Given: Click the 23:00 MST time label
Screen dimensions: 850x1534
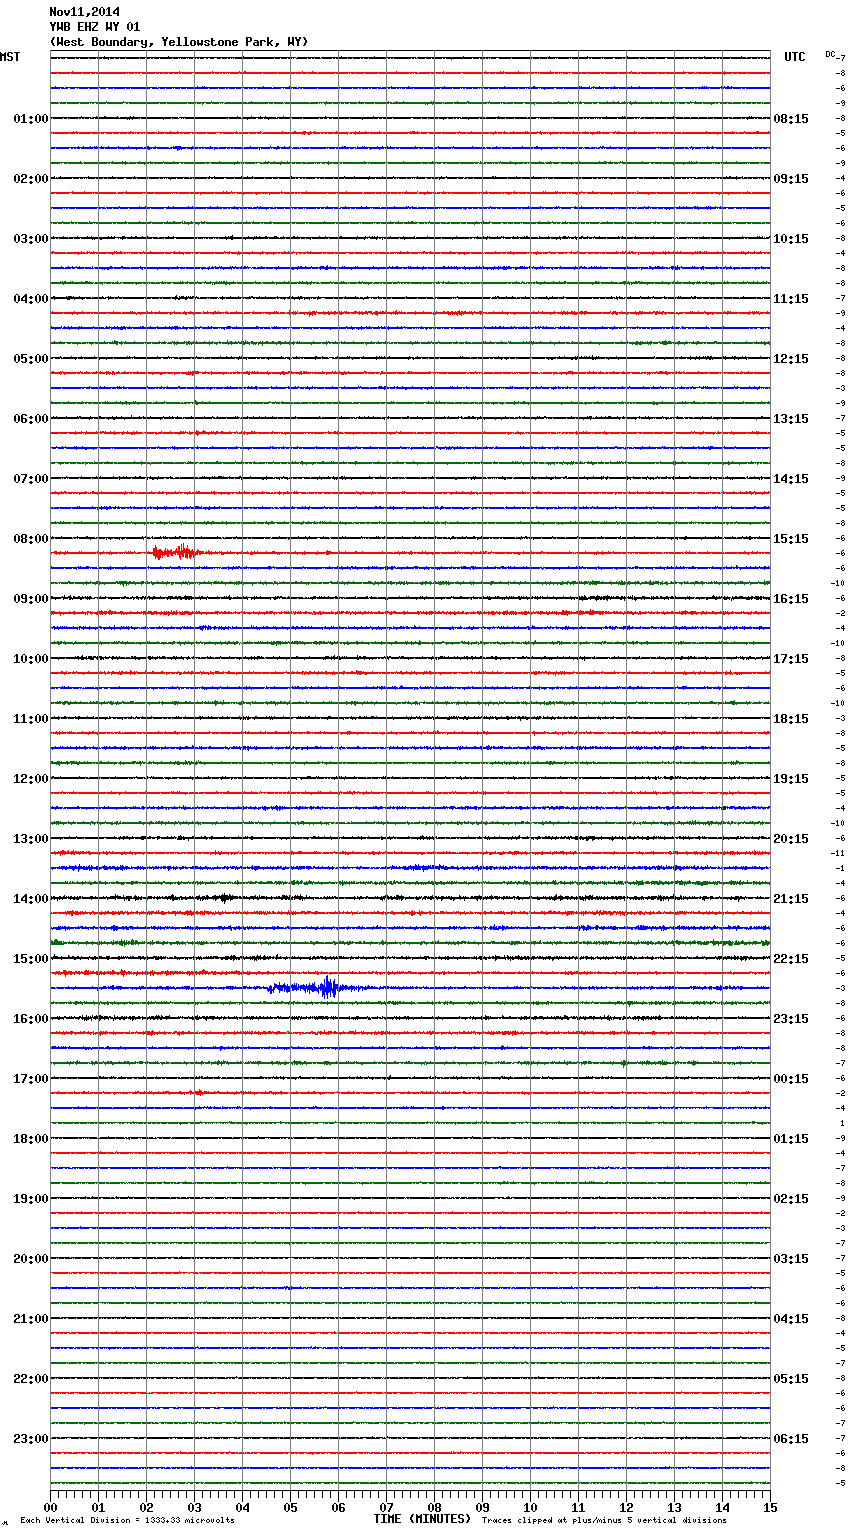Looking at the screenshot, I should (31, 1439).
